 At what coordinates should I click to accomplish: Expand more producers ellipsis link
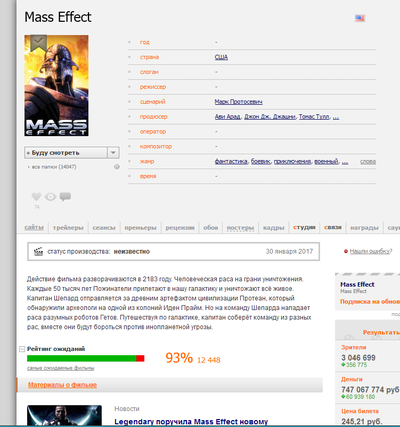[x=336, y=117]
